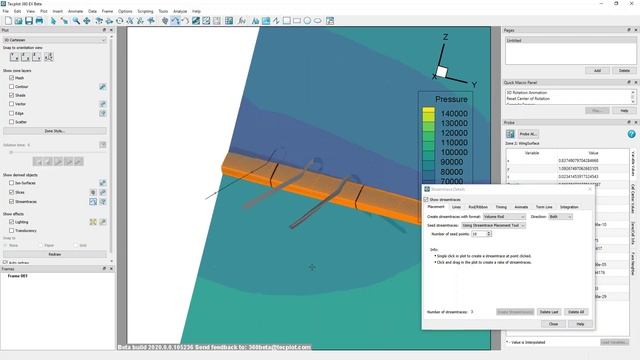Toggle the Shade zone layer checkbox
The image size is (640, 360).
11,95
